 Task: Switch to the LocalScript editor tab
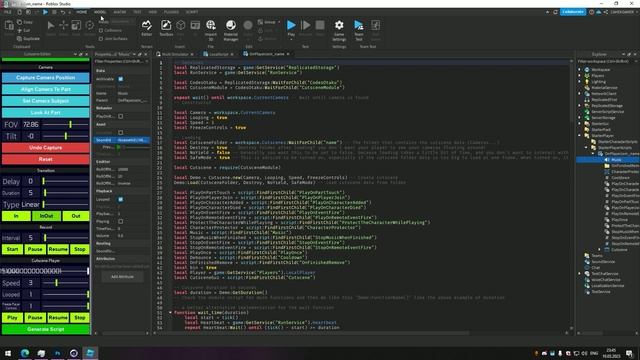218,54
